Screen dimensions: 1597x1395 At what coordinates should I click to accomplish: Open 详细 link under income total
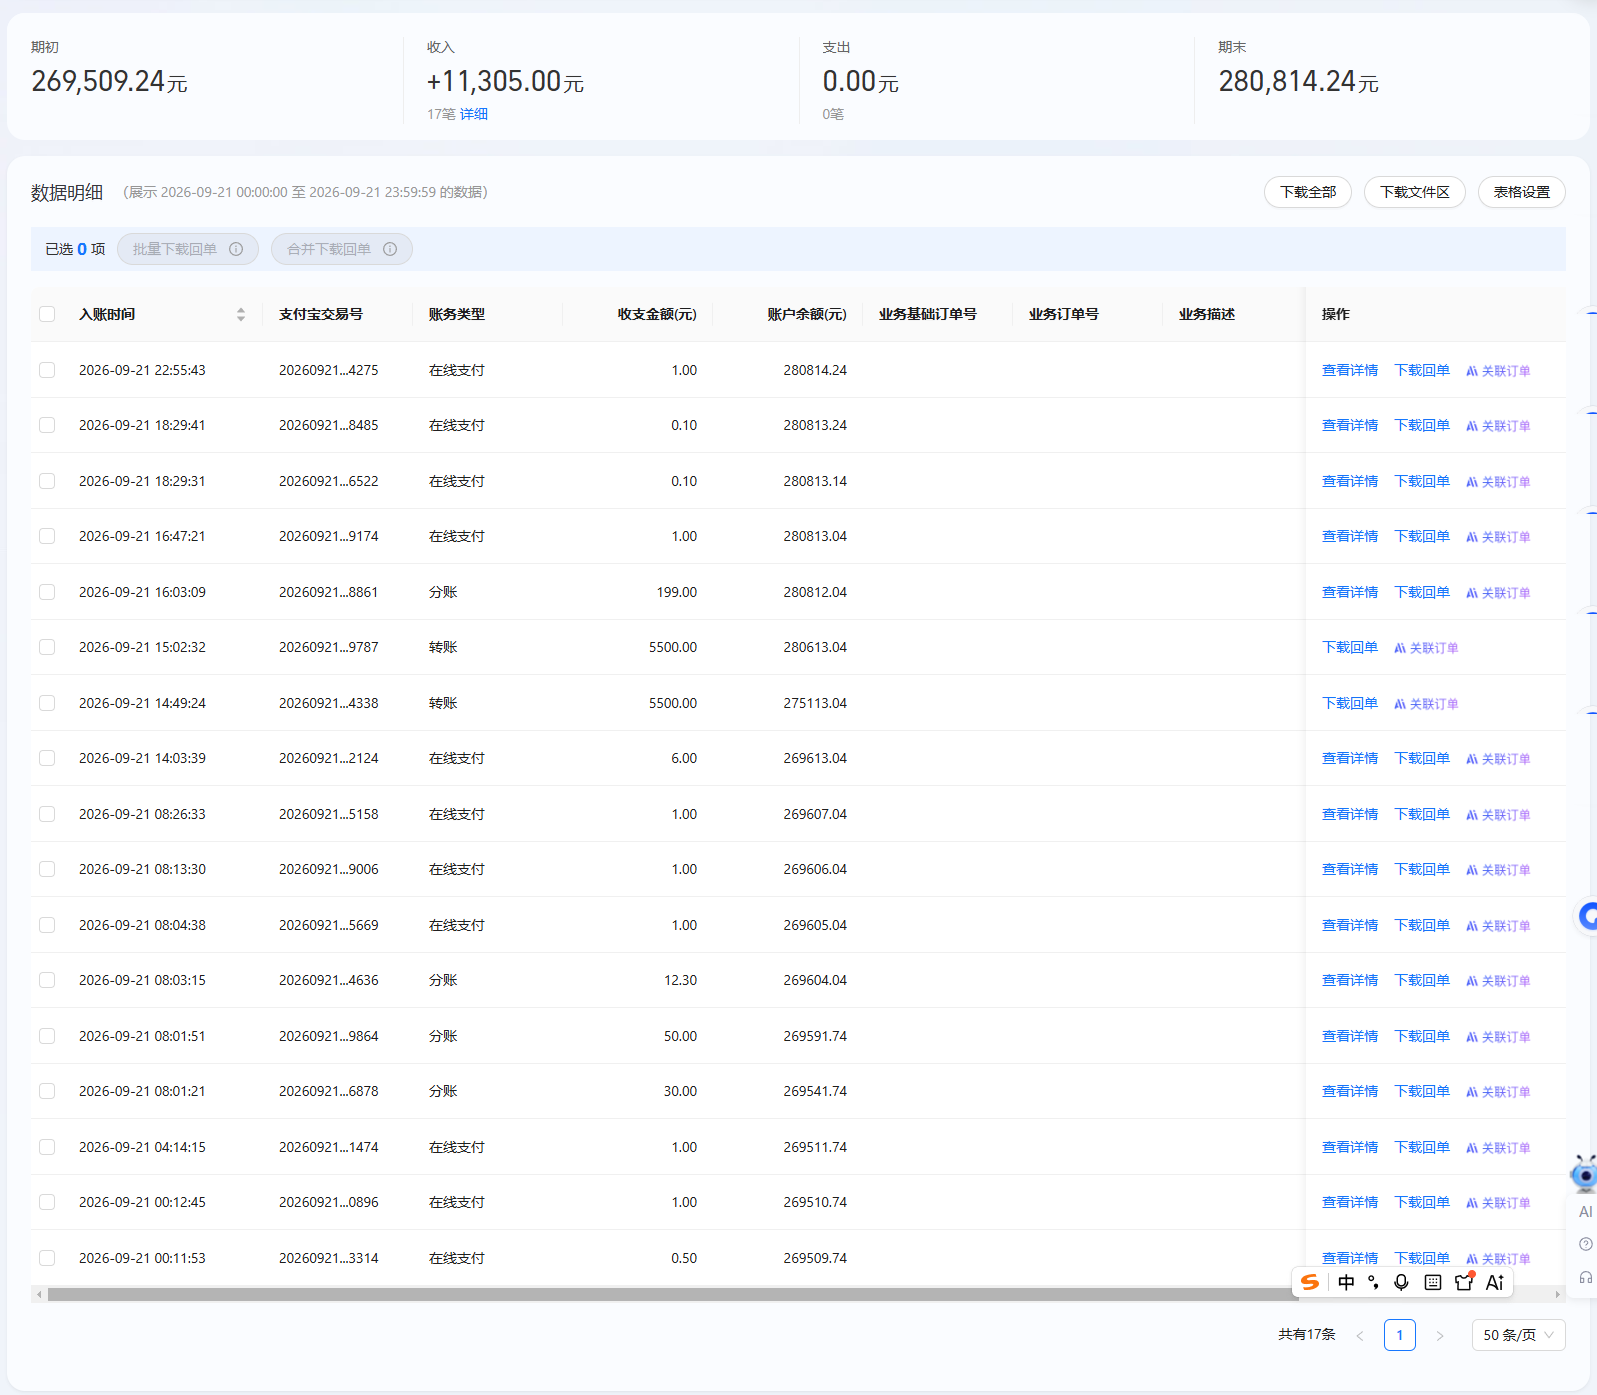point(474,114)
